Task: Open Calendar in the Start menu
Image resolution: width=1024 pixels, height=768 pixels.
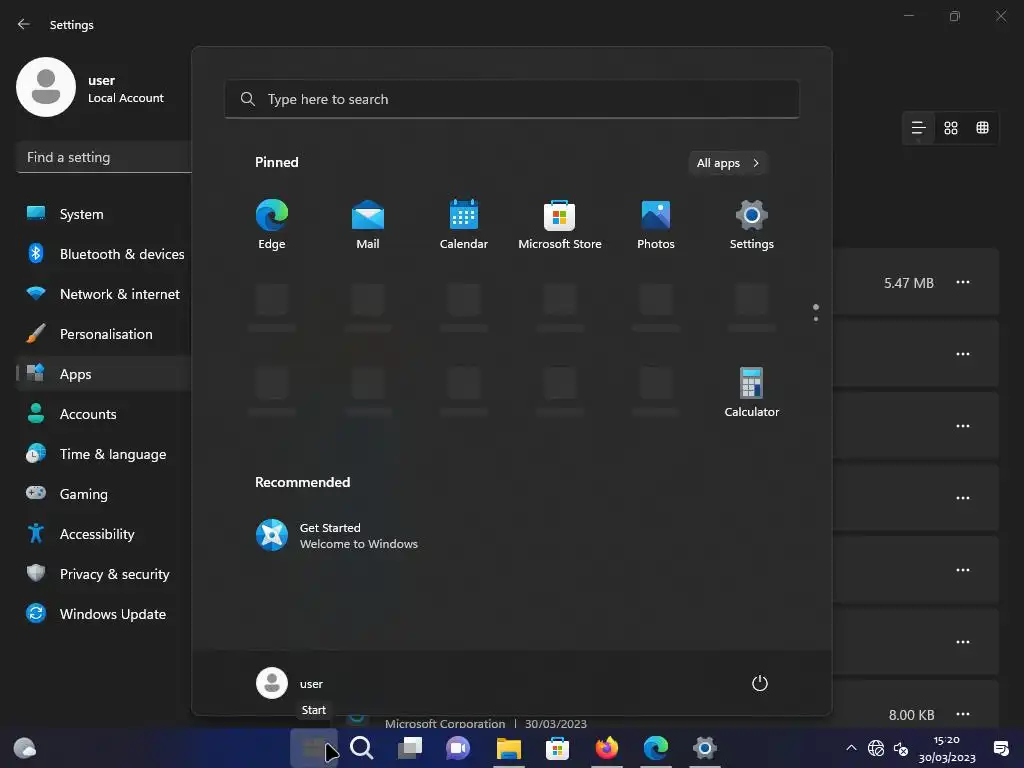Action: click(x=464, y=225)
